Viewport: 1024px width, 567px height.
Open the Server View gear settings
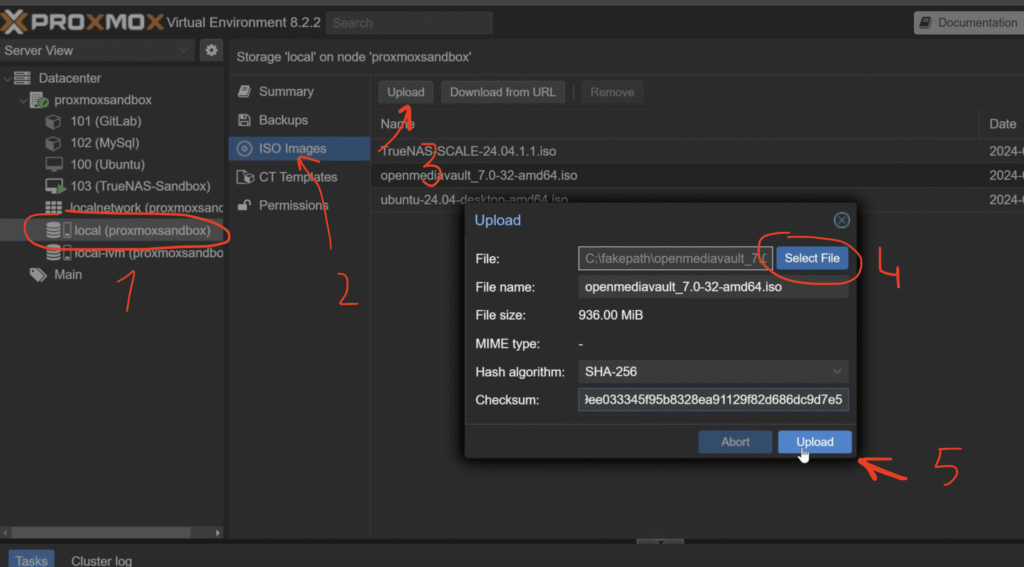(x=211, y=50)
